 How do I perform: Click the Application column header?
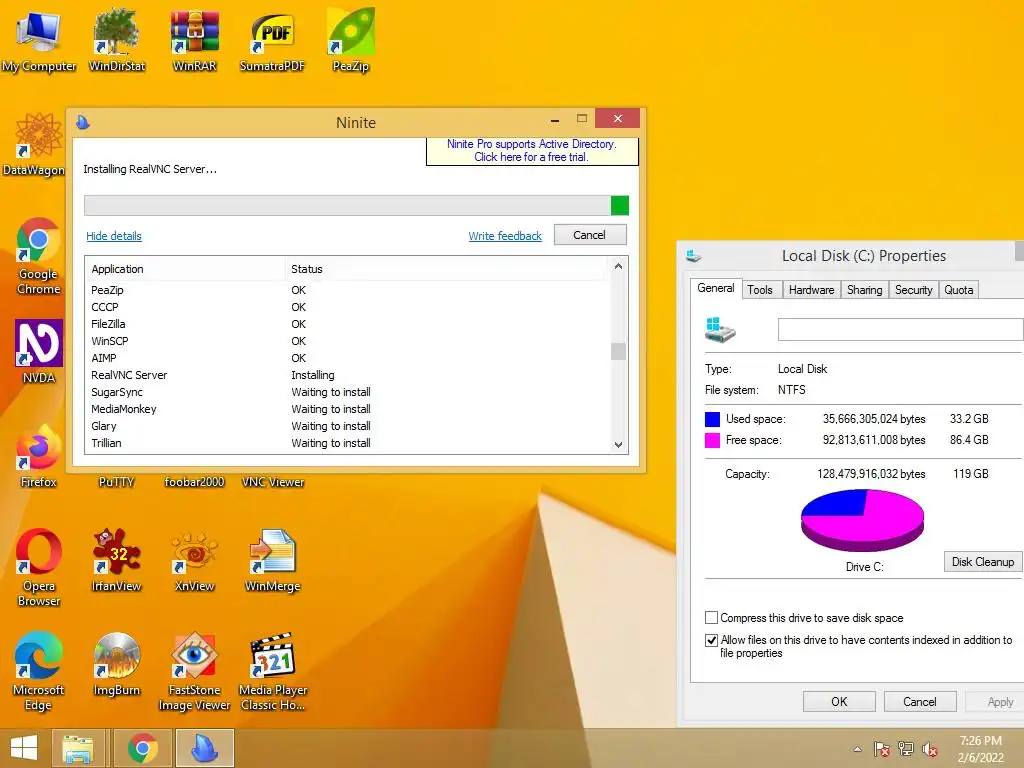(x=185, y=269)
